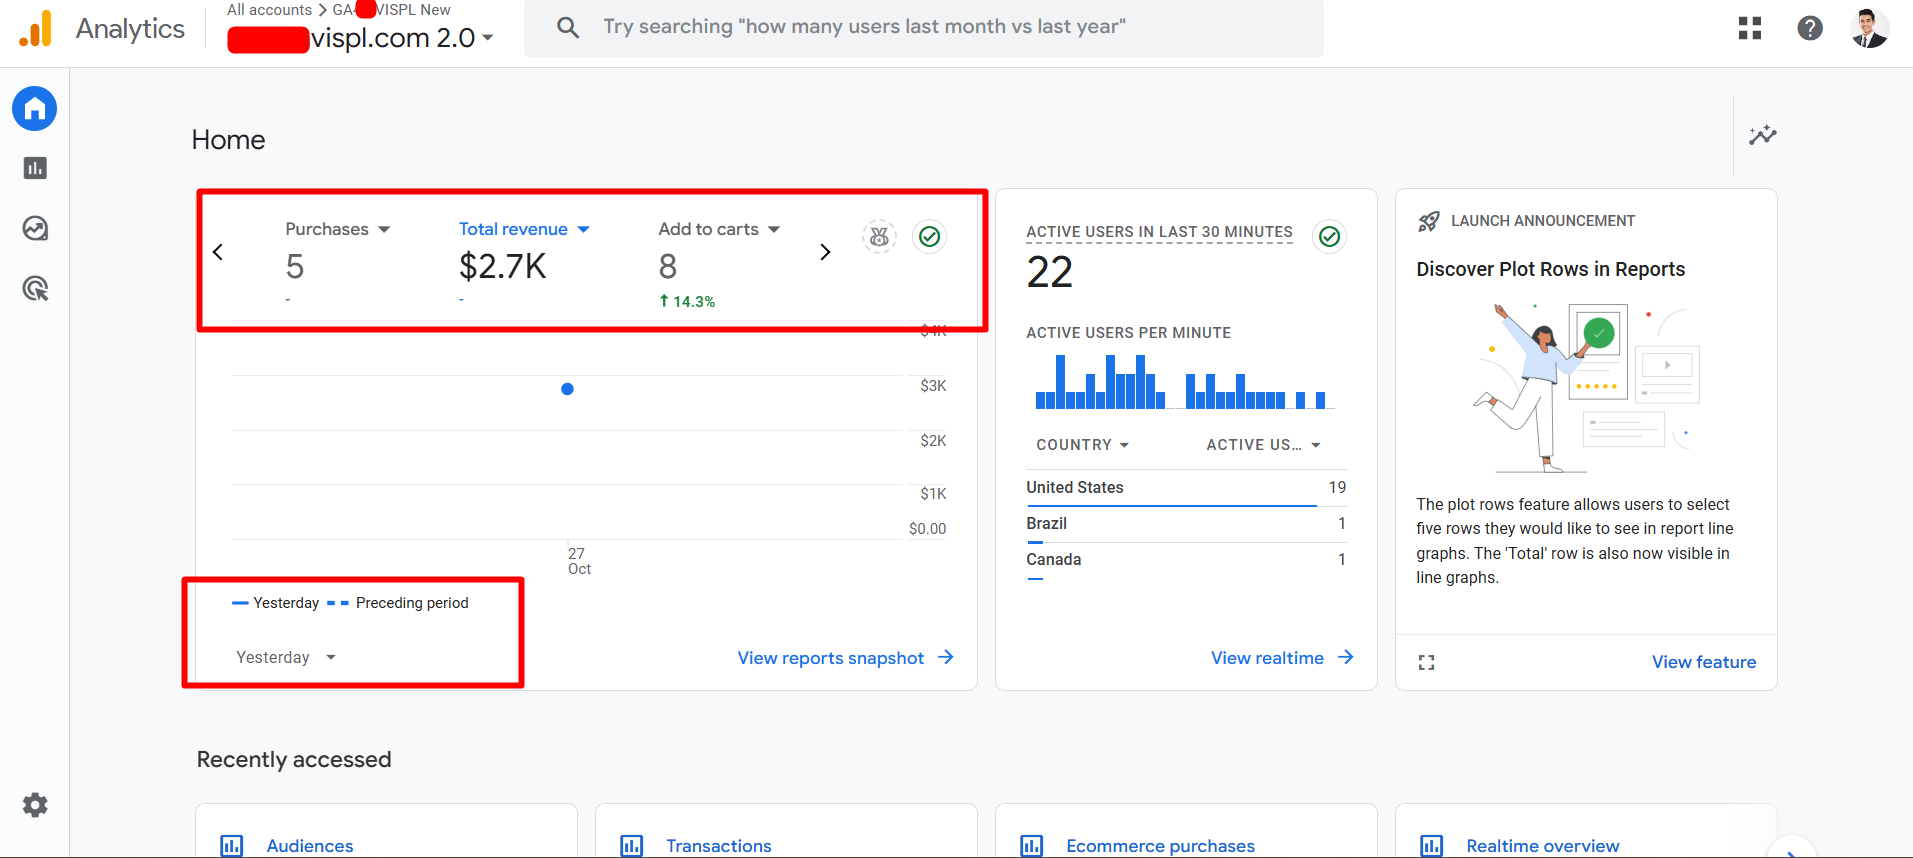Click the checkmark icon on realtime card
The image size is (1913, 858).
[1329, 237]
